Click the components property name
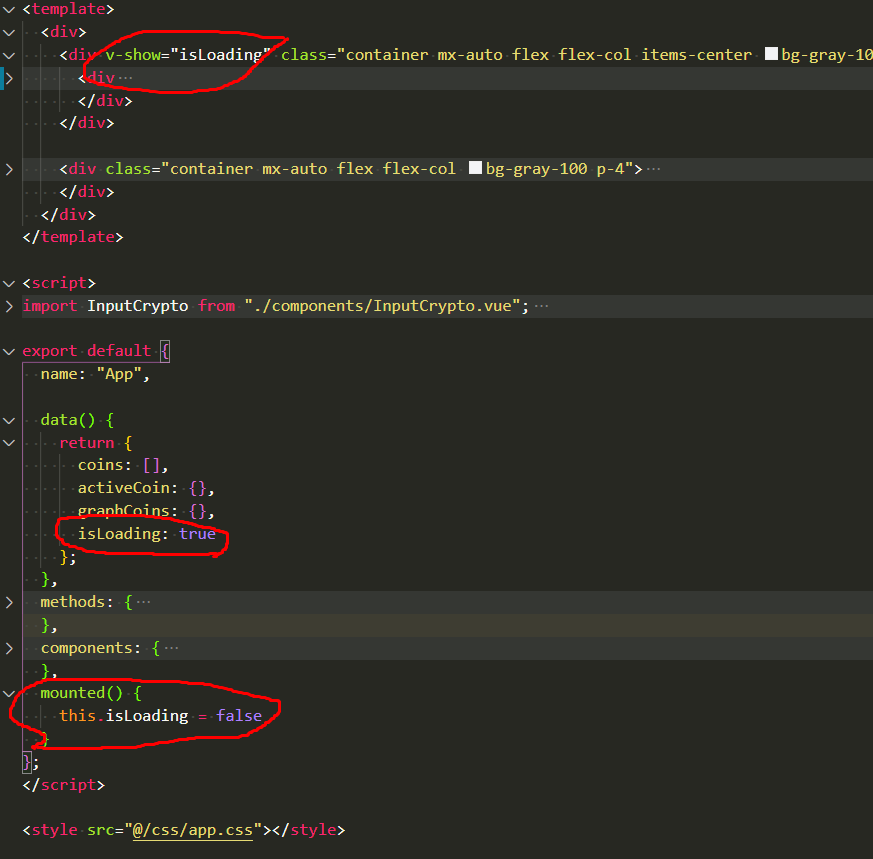The width and height of the screenshot is (873, 859). pyautogui.click(x=86, y=648)
